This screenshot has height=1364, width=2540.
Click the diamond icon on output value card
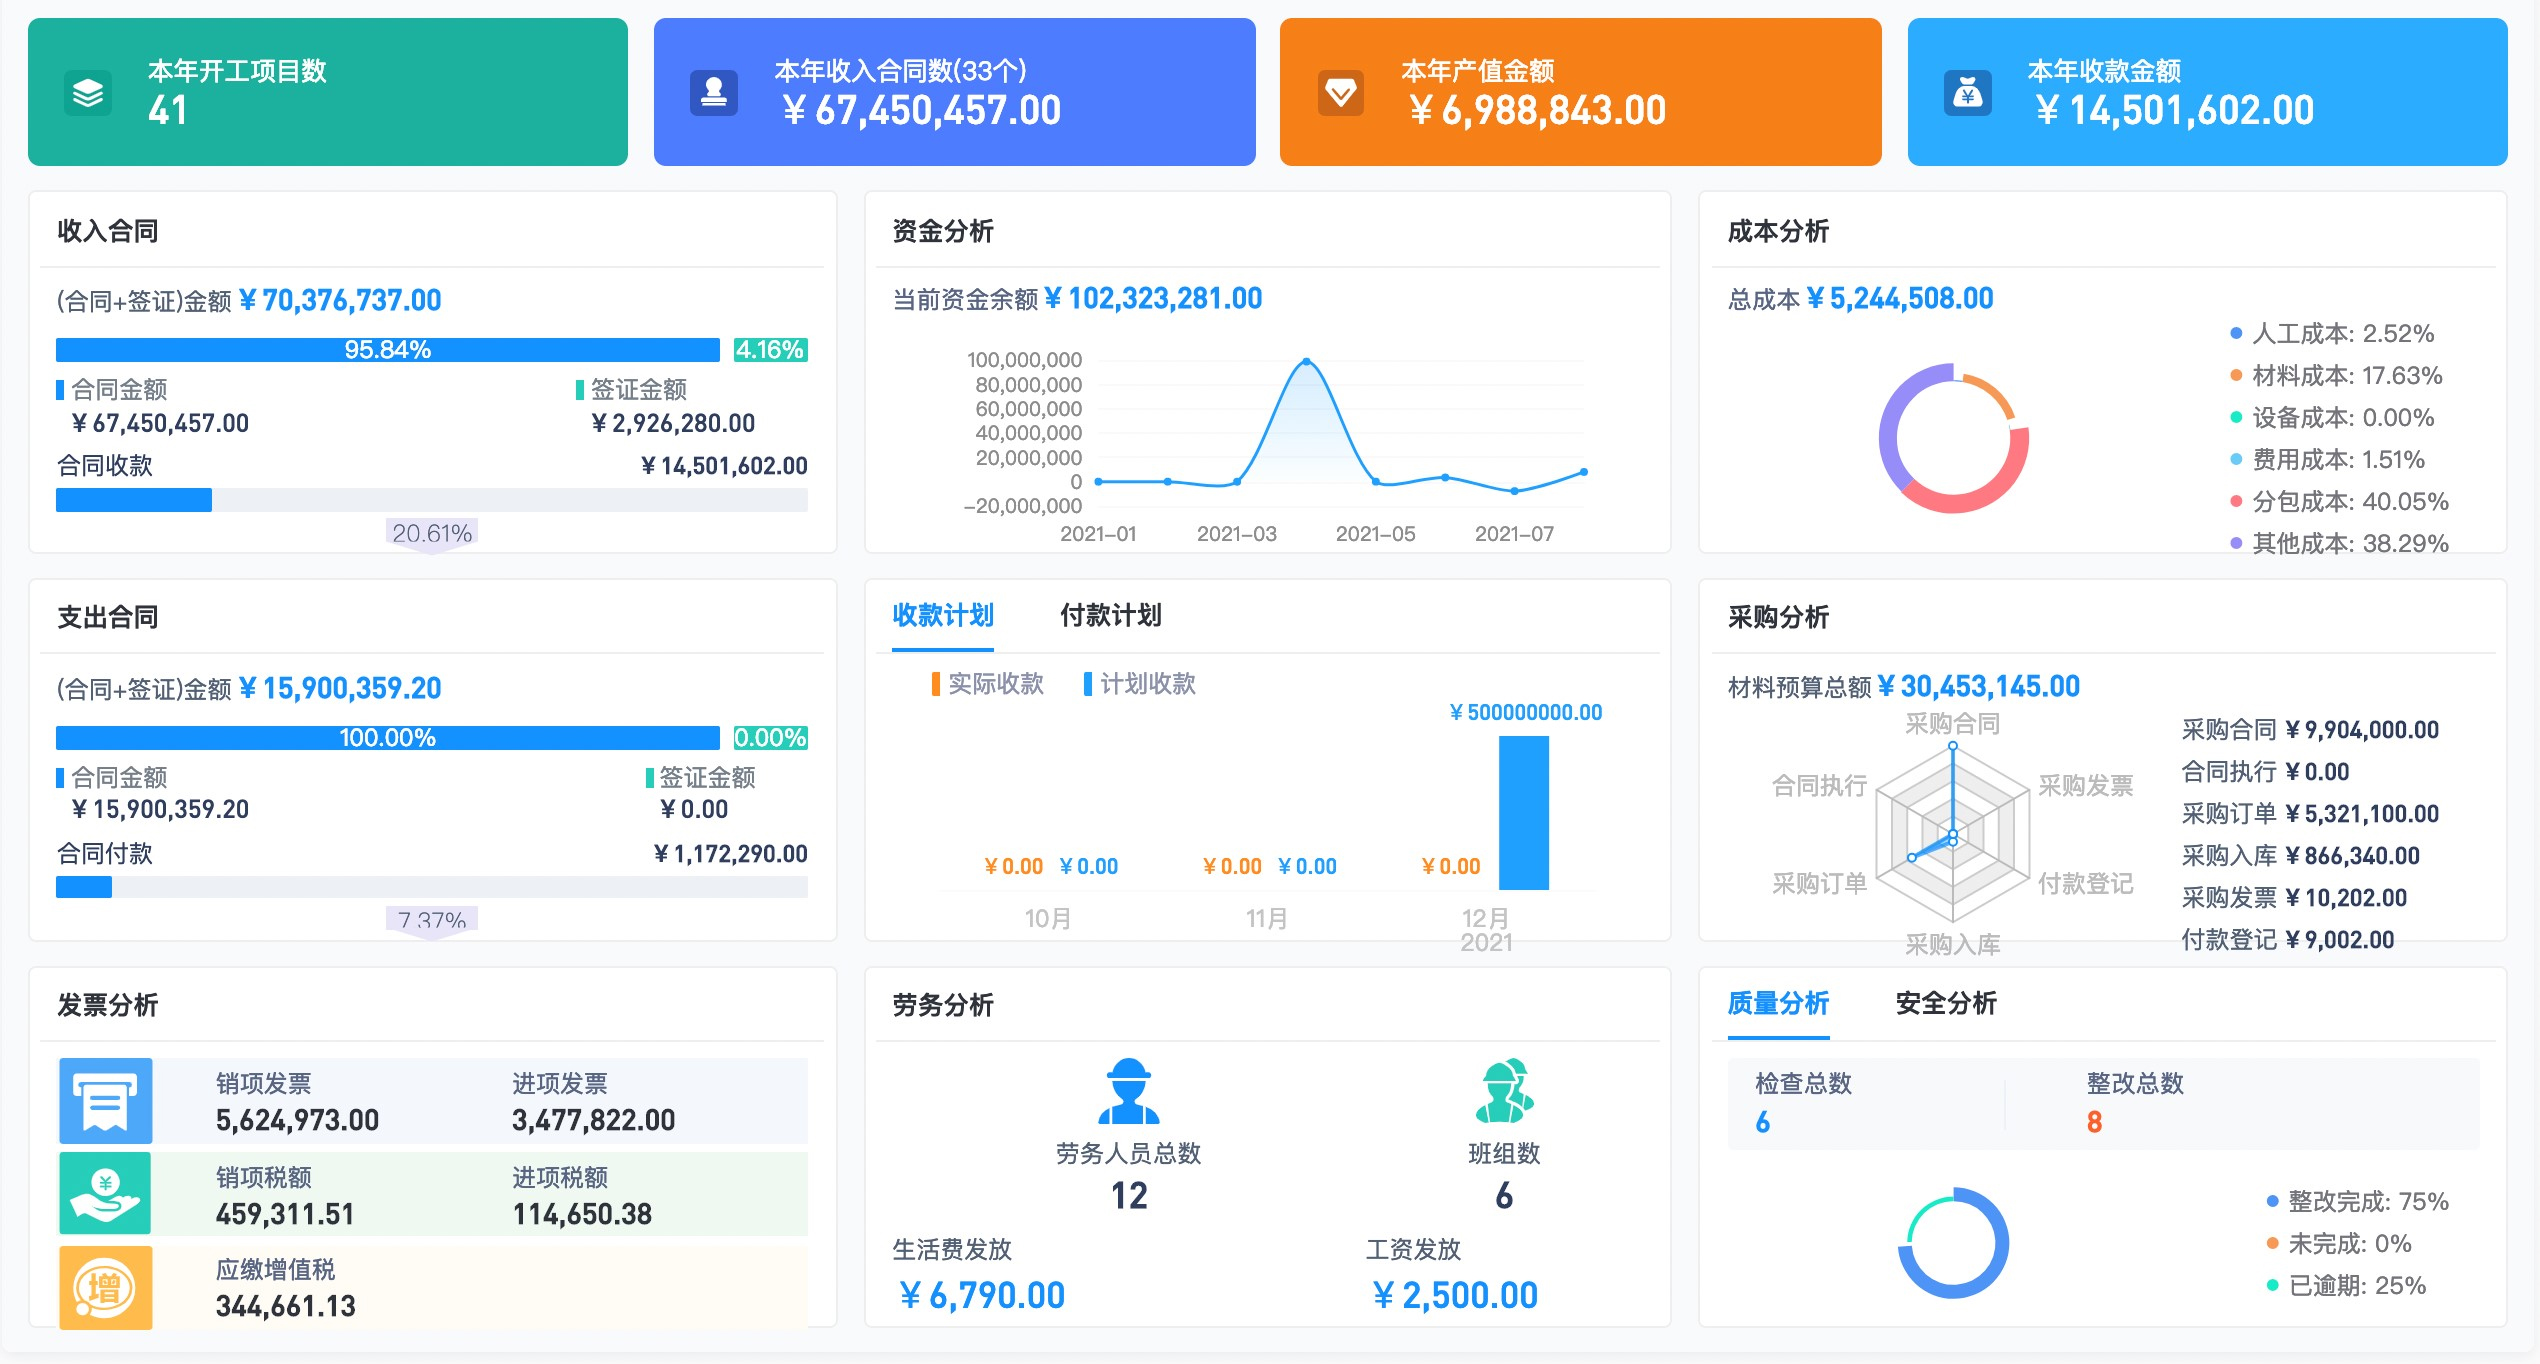tap(1340, 93)
